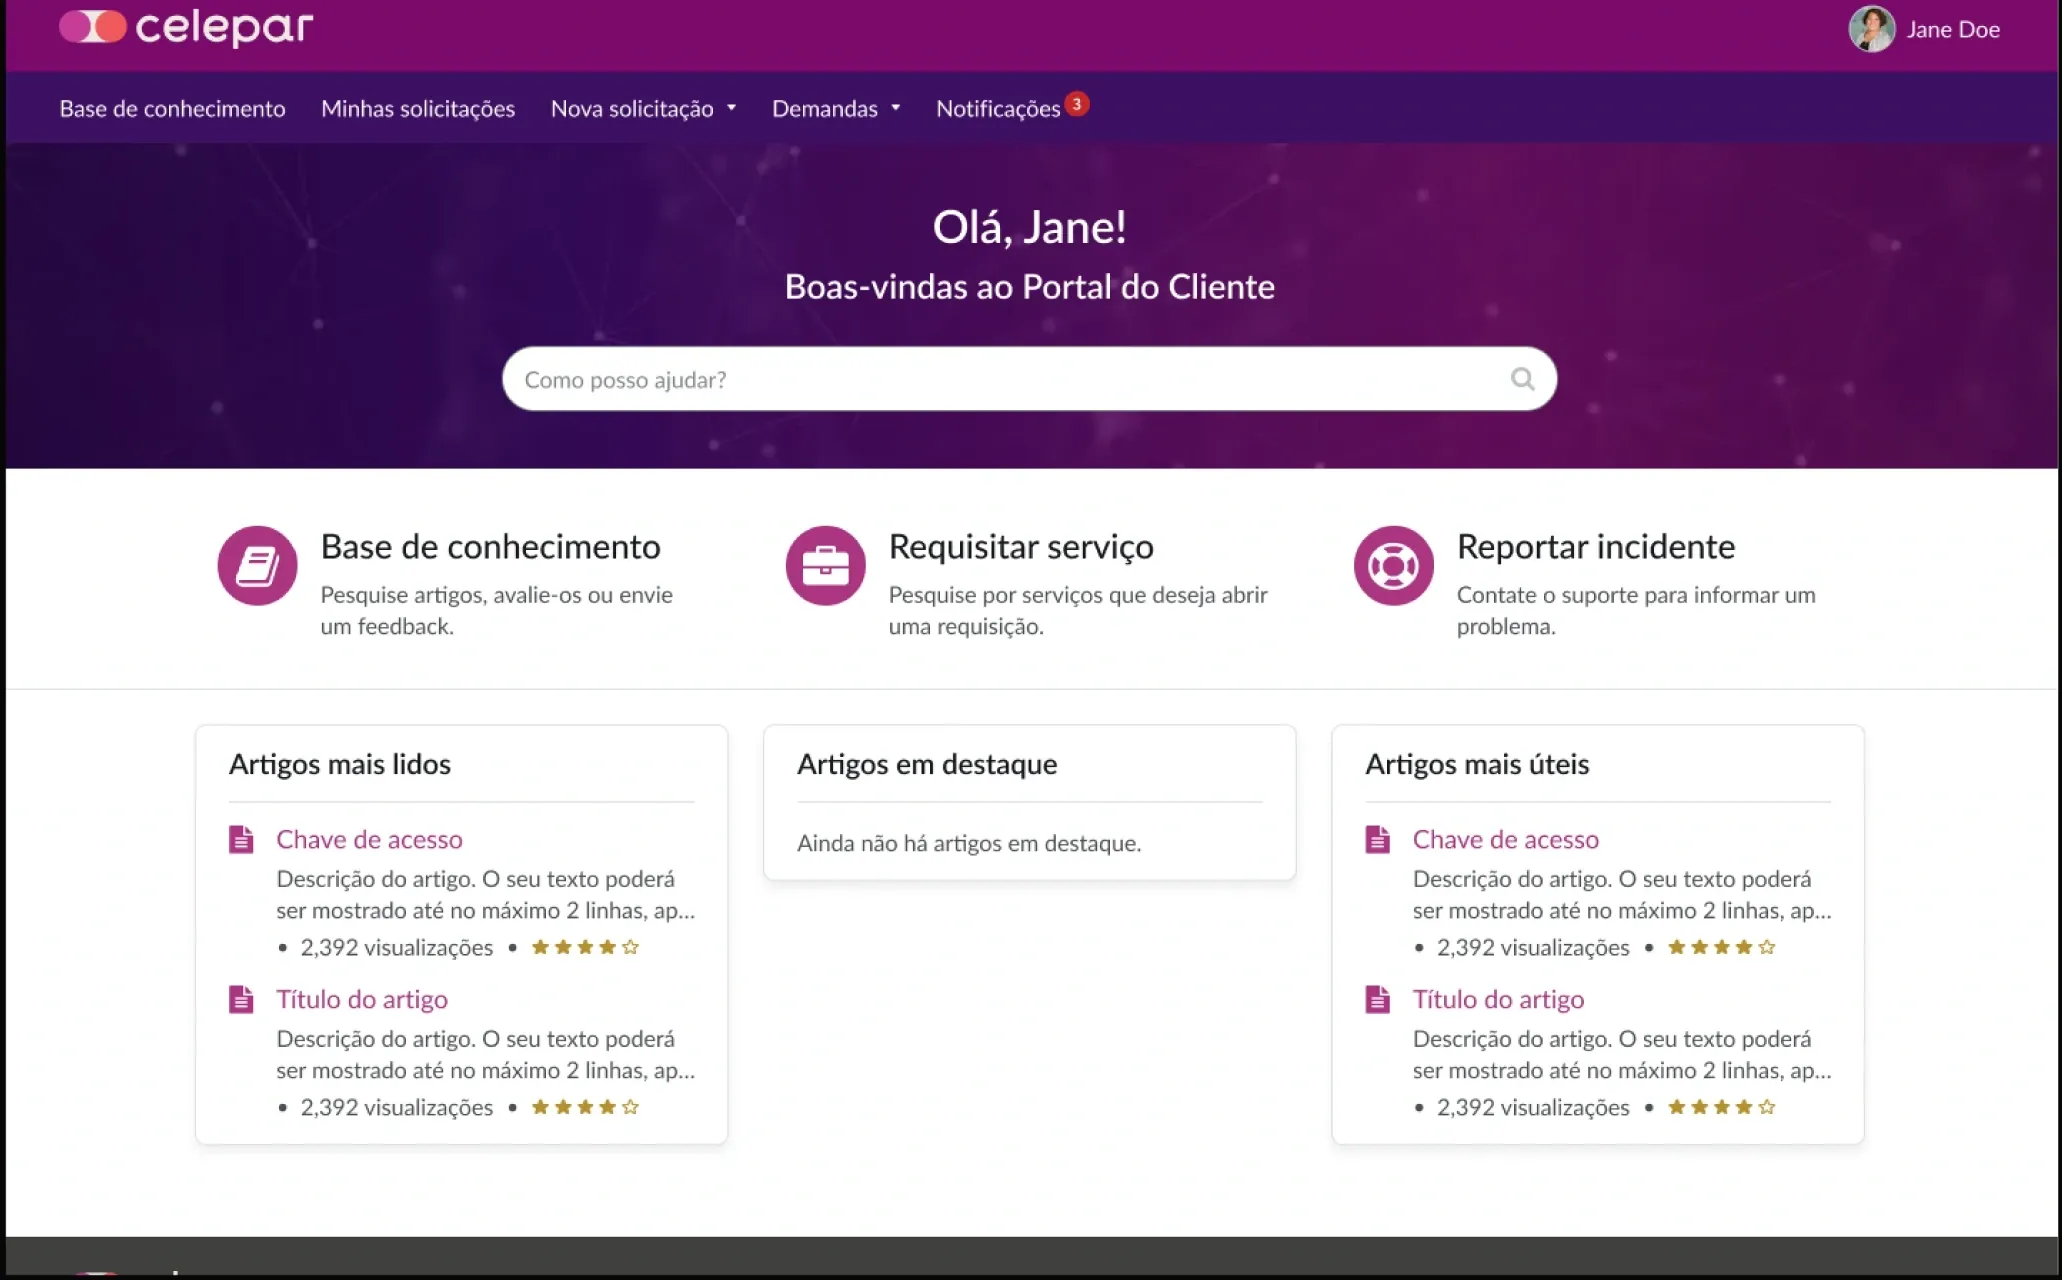Click star rating of Chave de acesso in Artigos mais úteis
Viewport: 2062px width, 1280px height.
click(1721, 947)
